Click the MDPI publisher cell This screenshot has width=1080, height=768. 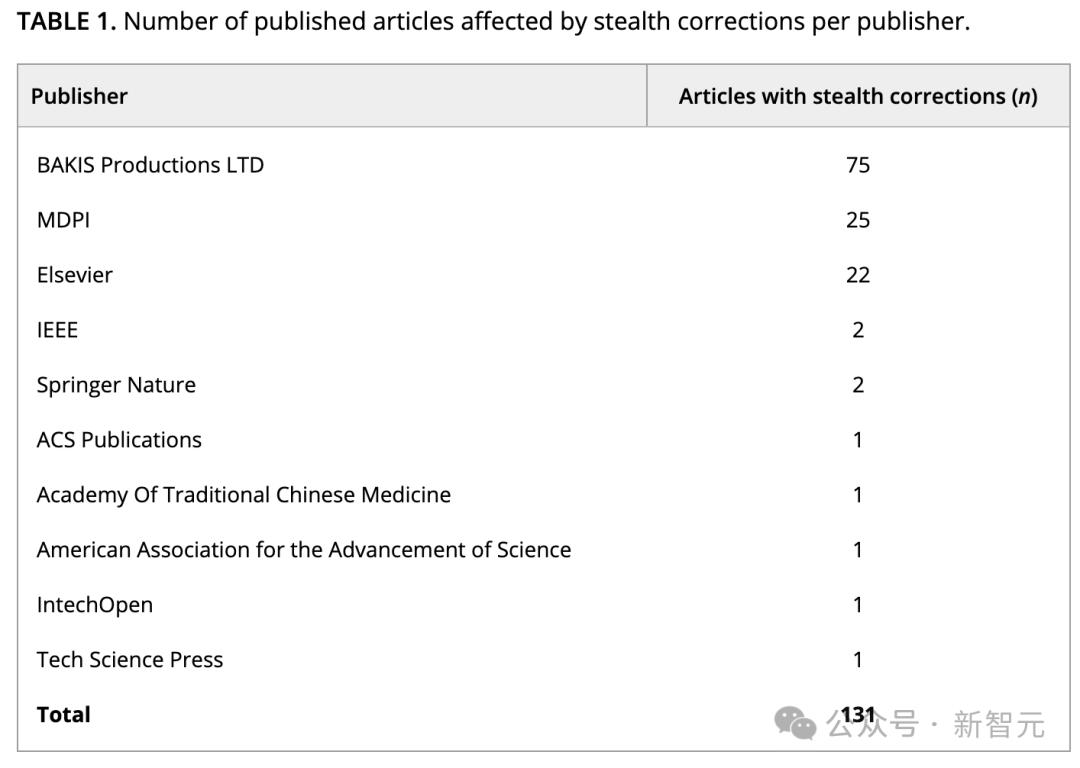[63, 220]
